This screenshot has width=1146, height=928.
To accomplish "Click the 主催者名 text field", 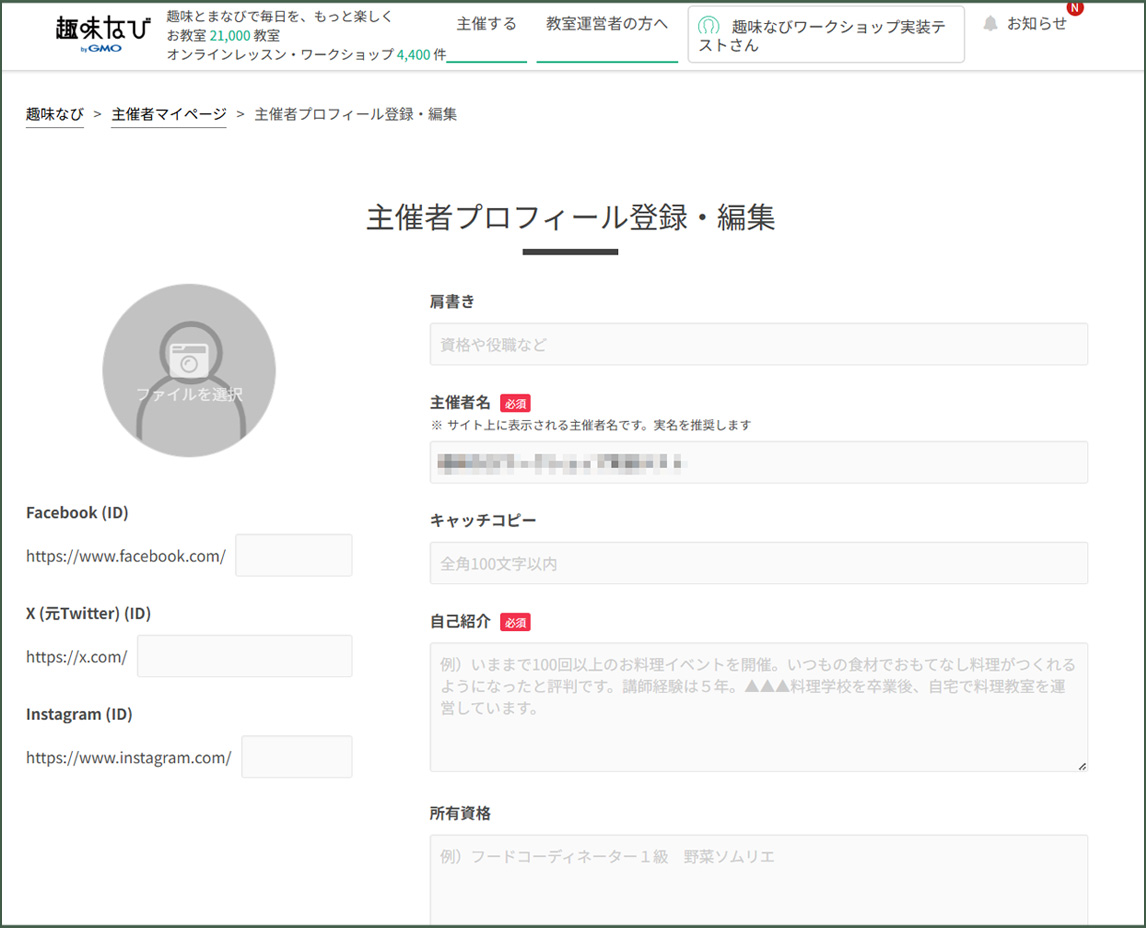I will click(758, 462).
